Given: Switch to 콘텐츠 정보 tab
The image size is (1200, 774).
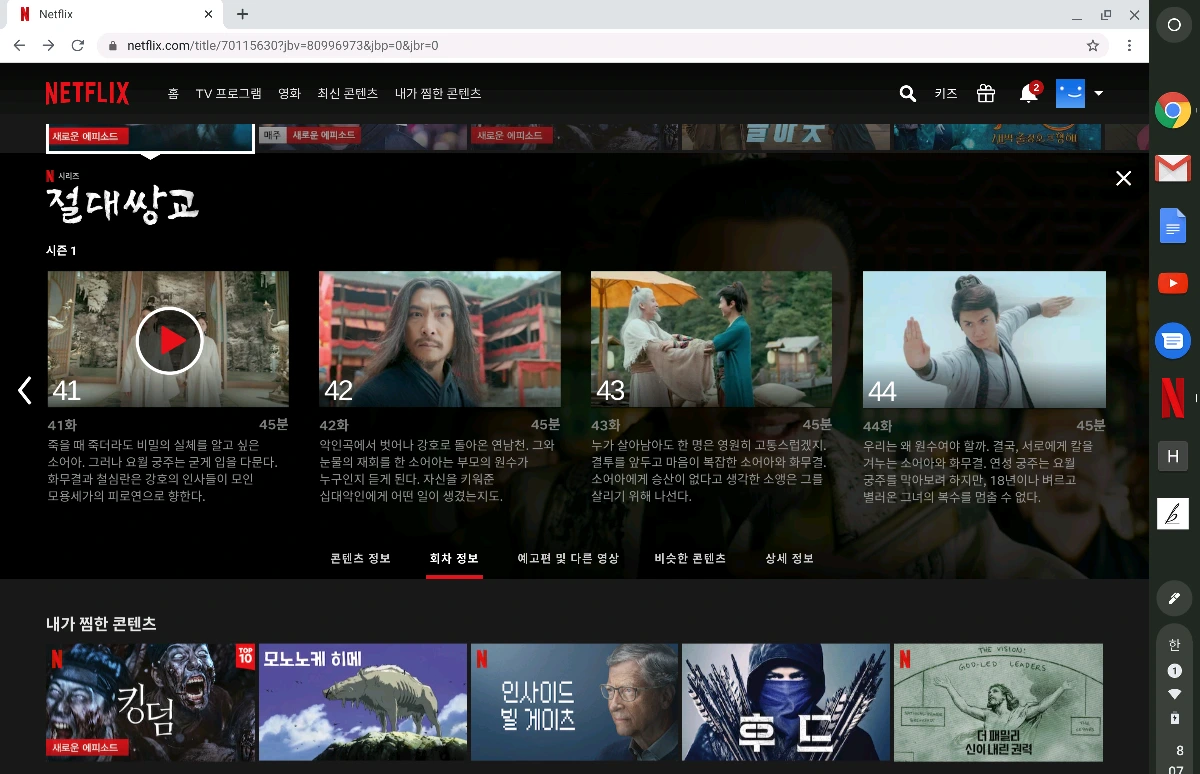Looking at the screenshot, I should pyautogui.click(x=360, y=558).
